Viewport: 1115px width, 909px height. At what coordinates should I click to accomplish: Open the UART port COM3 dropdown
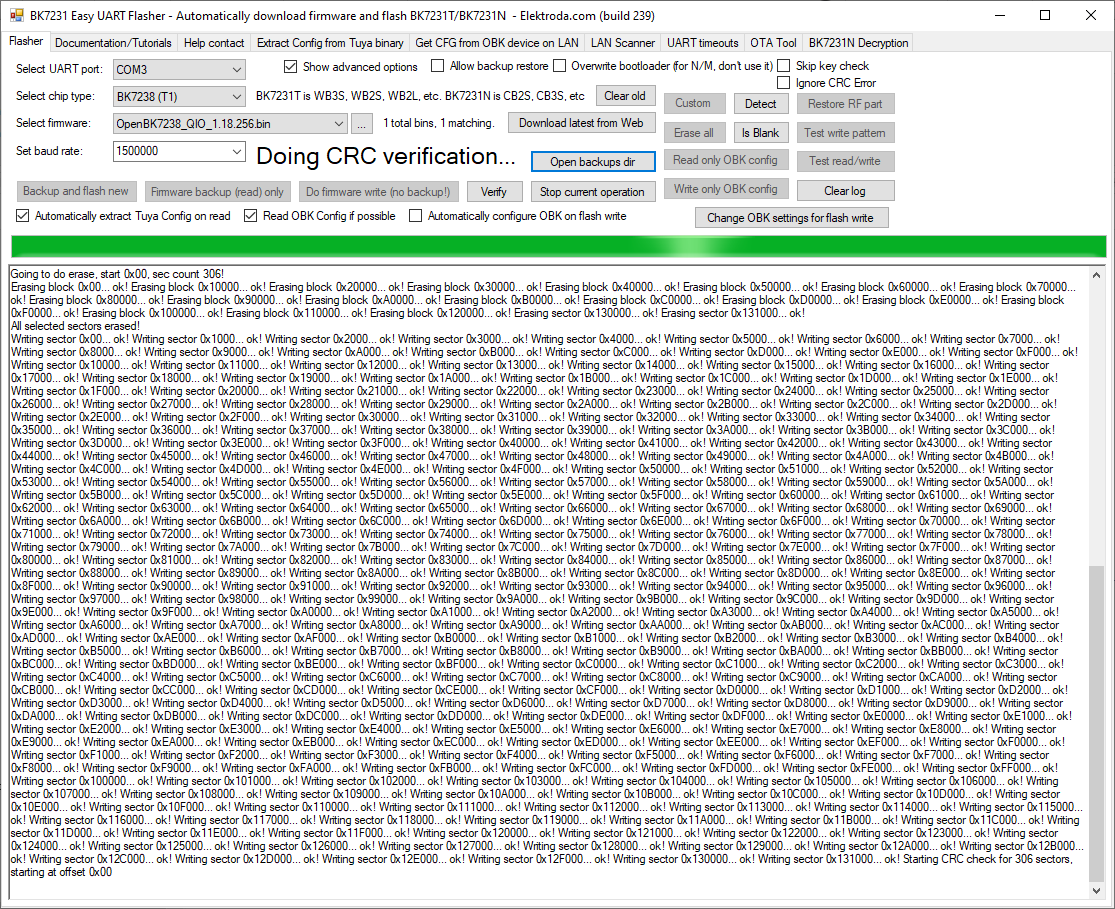(x=179, y=70)
